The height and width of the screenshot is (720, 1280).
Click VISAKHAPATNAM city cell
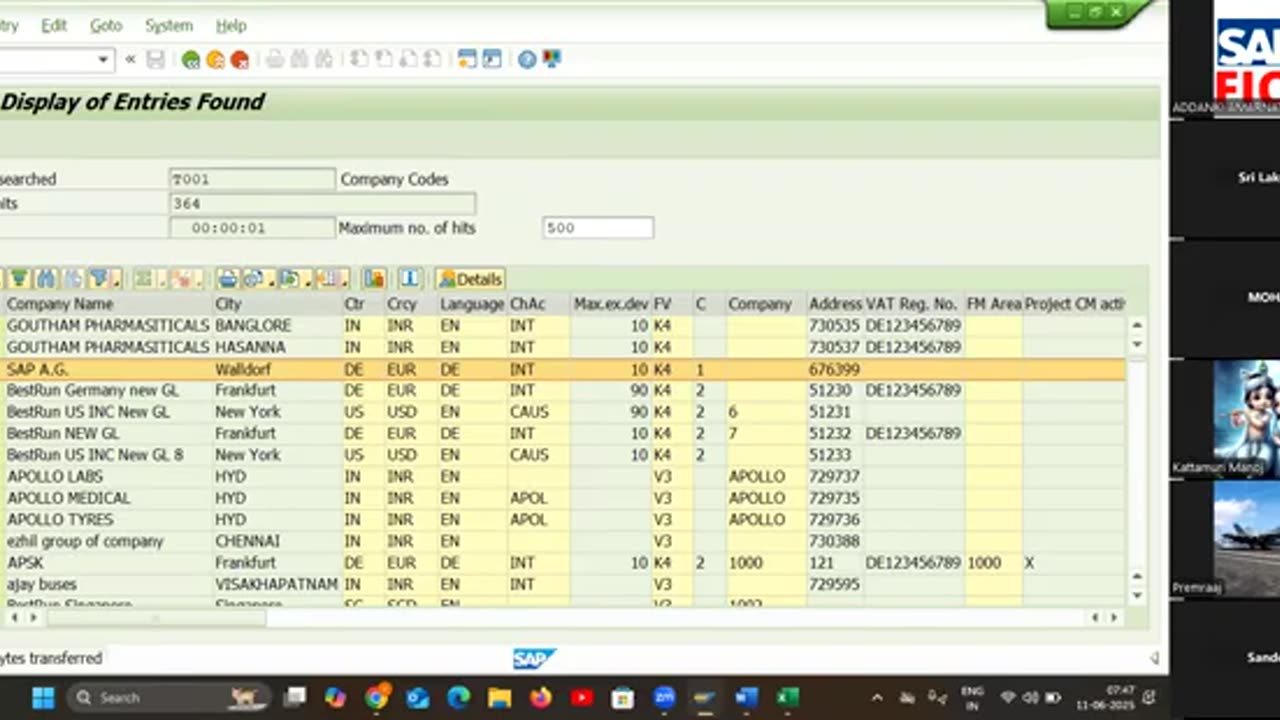(x=276, y=584)
